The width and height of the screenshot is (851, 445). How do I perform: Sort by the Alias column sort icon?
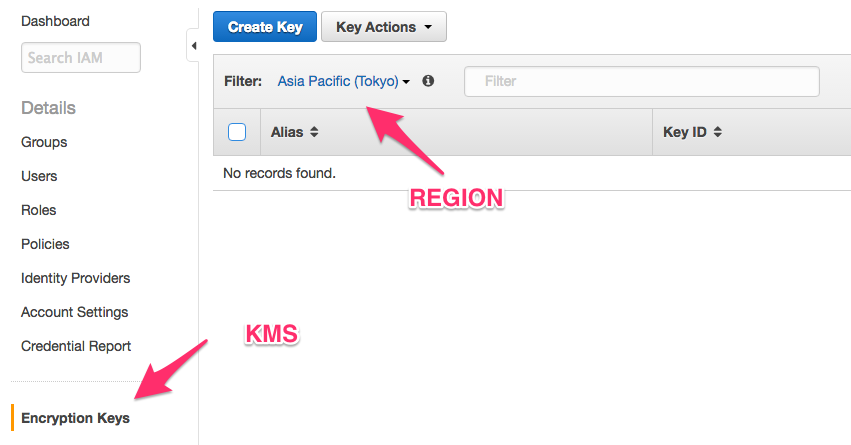click(314, 132)
